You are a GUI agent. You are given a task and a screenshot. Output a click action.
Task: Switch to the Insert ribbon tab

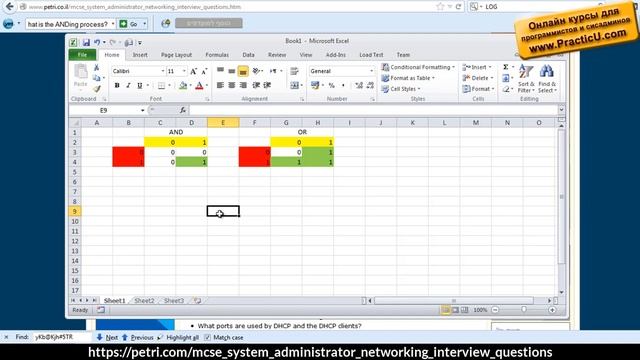pos(140,55)
